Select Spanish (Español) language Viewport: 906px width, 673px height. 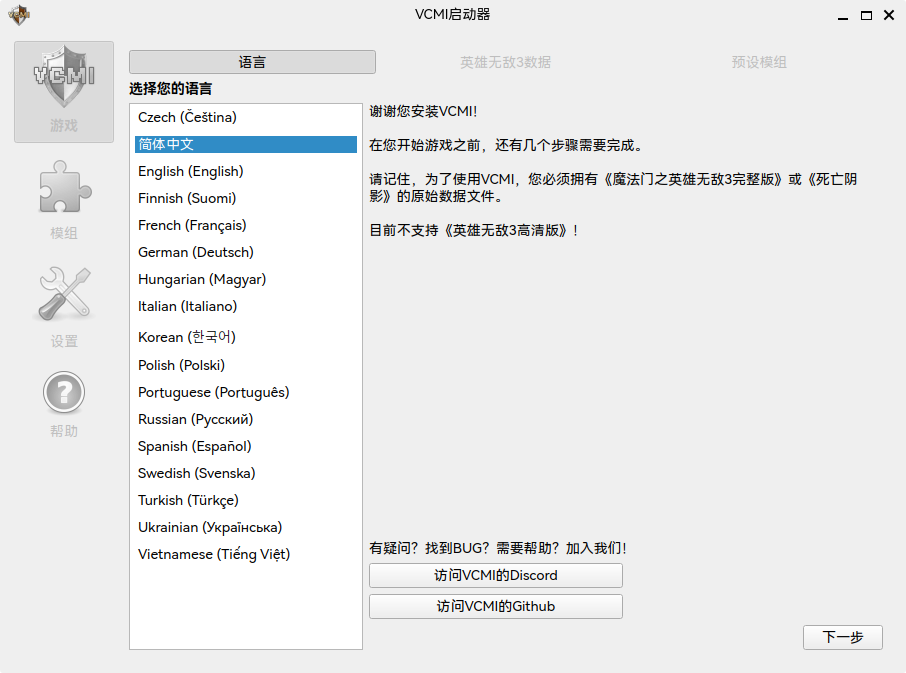(246, 447)
